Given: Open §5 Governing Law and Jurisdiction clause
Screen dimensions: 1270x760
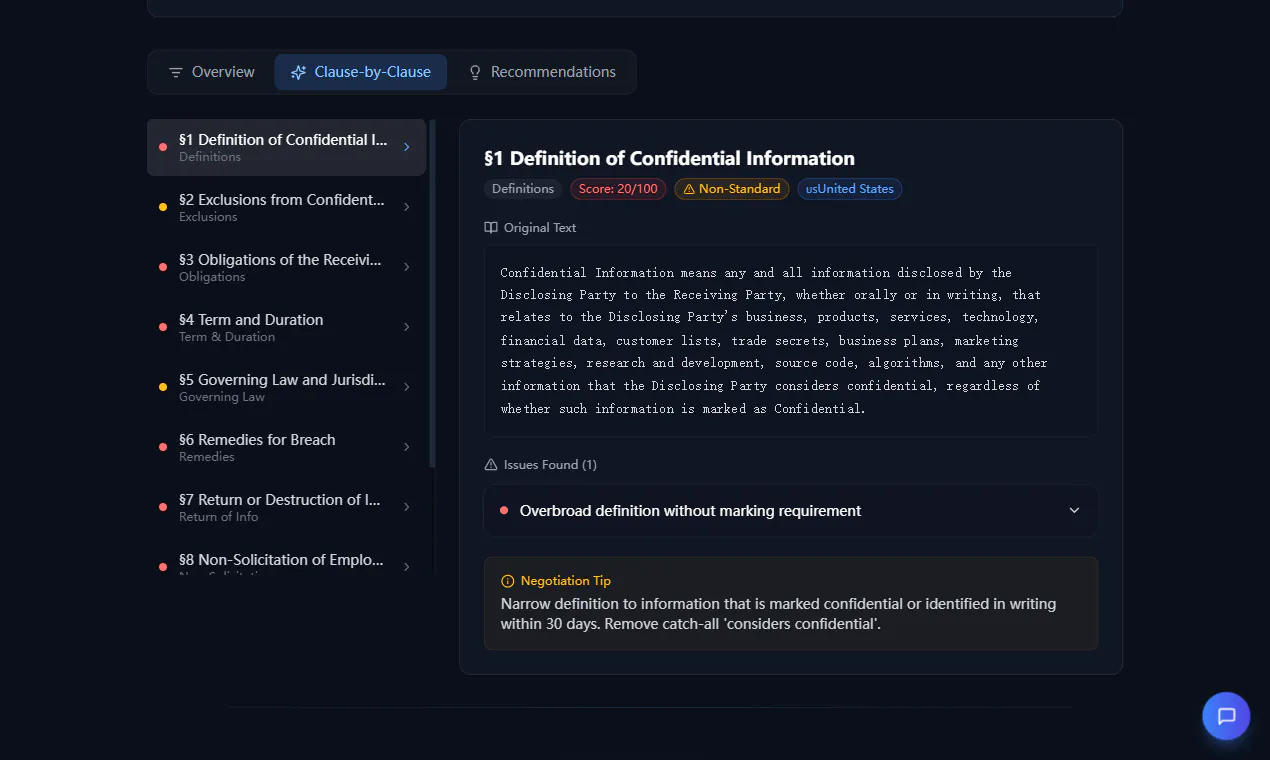Looking at the screenshot, I should pyautogui.click(x=287, y=387).
